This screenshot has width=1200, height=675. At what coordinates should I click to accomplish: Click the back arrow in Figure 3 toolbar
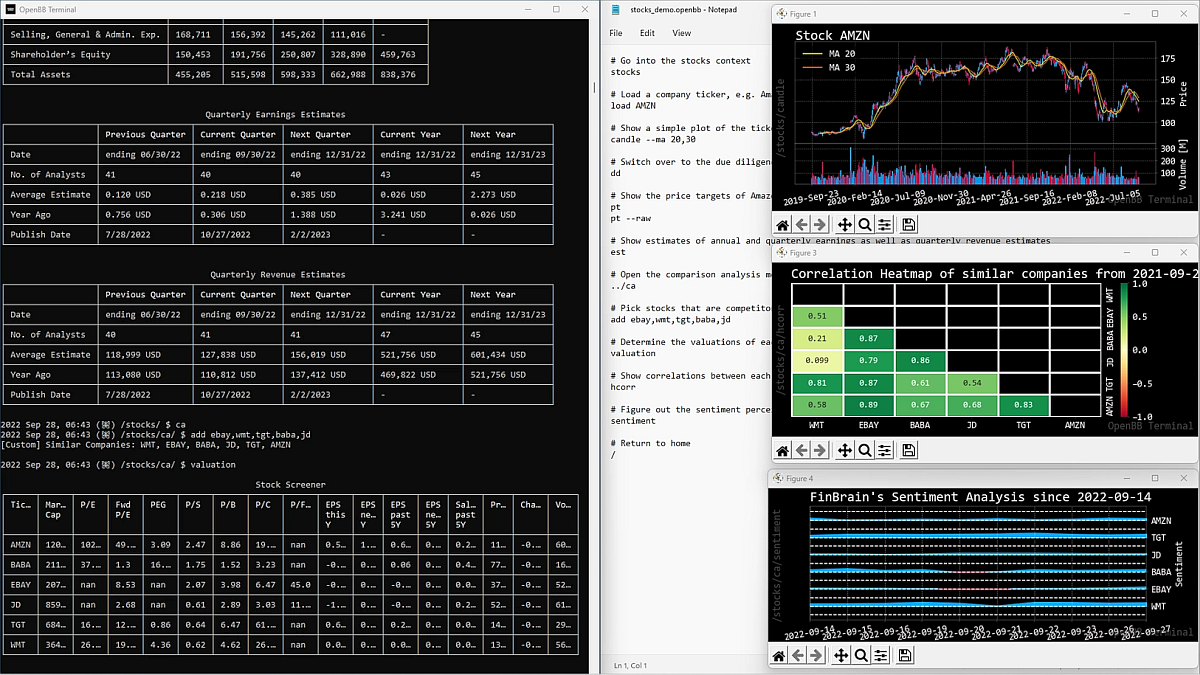point(800,451)
